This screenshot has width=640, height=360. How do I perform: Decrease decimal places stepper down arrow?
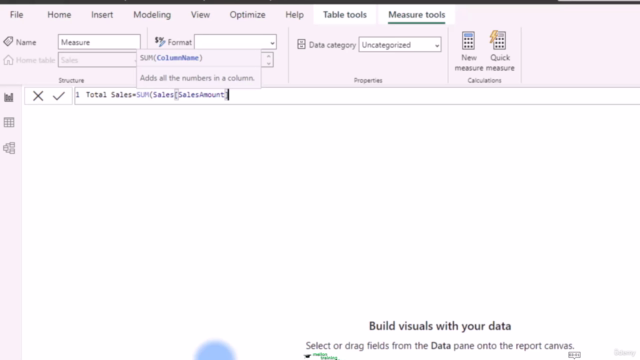click(x=268, y=63)
